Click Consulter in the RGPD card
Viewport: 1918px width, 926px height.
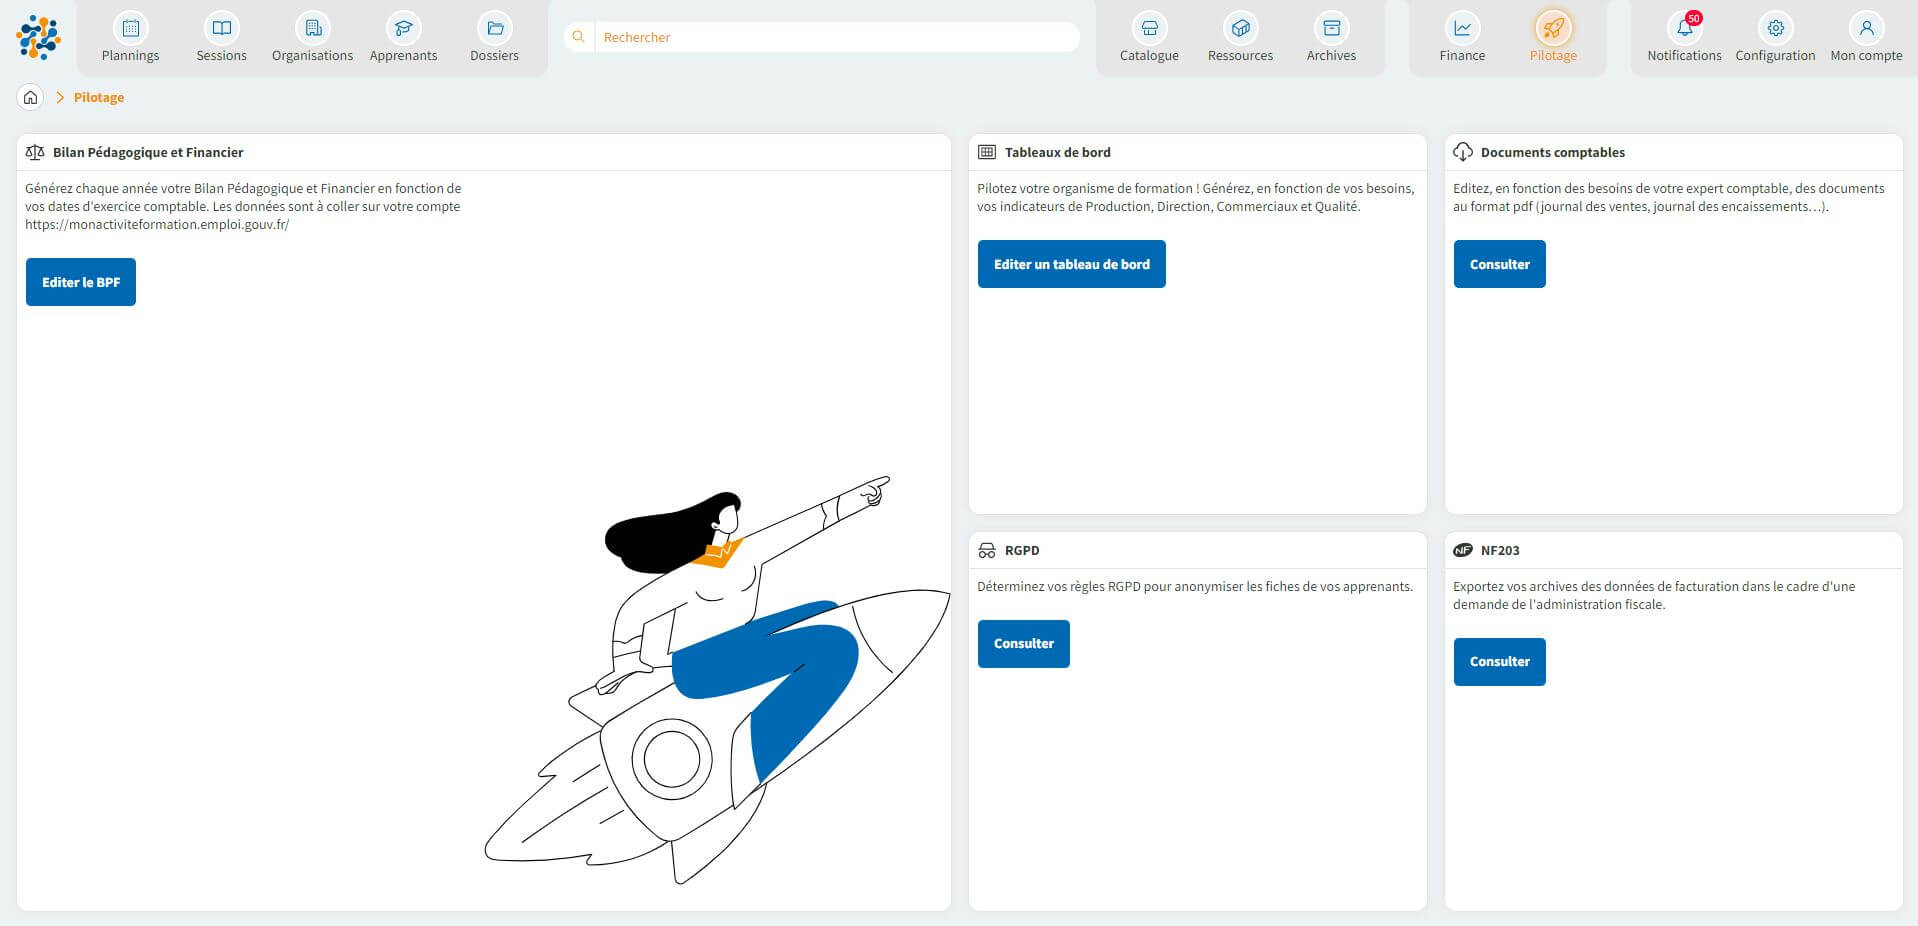[1023, 643]
